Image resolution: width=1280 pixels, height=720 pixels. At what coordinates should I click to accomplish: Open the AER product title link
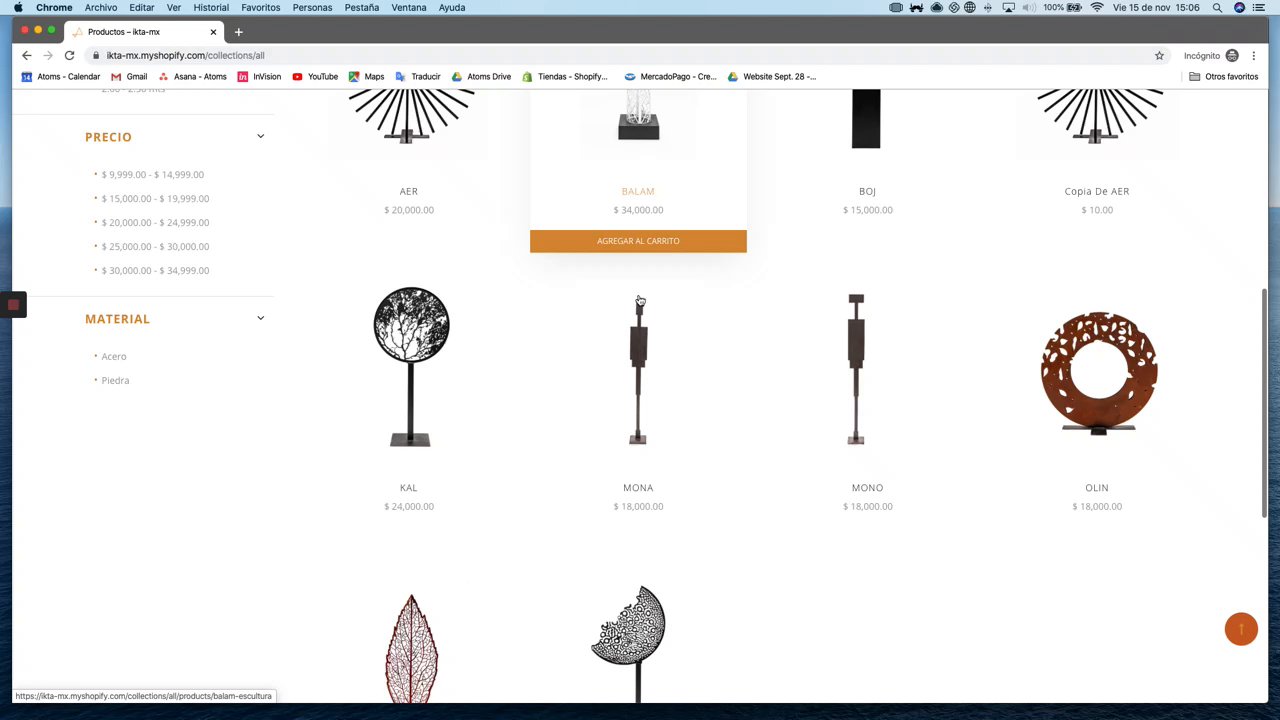click(409, 191)
